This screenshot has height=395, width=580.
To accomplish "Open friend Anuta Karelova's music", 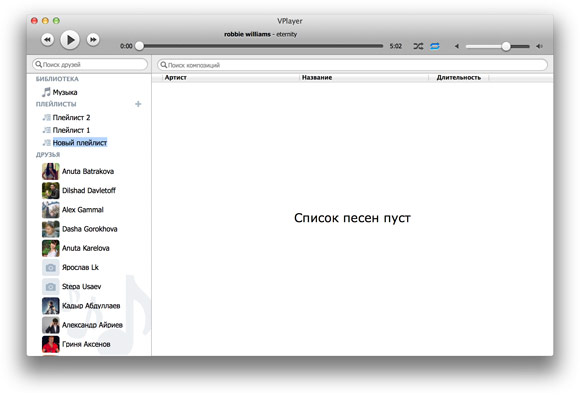I will [85, 248].
